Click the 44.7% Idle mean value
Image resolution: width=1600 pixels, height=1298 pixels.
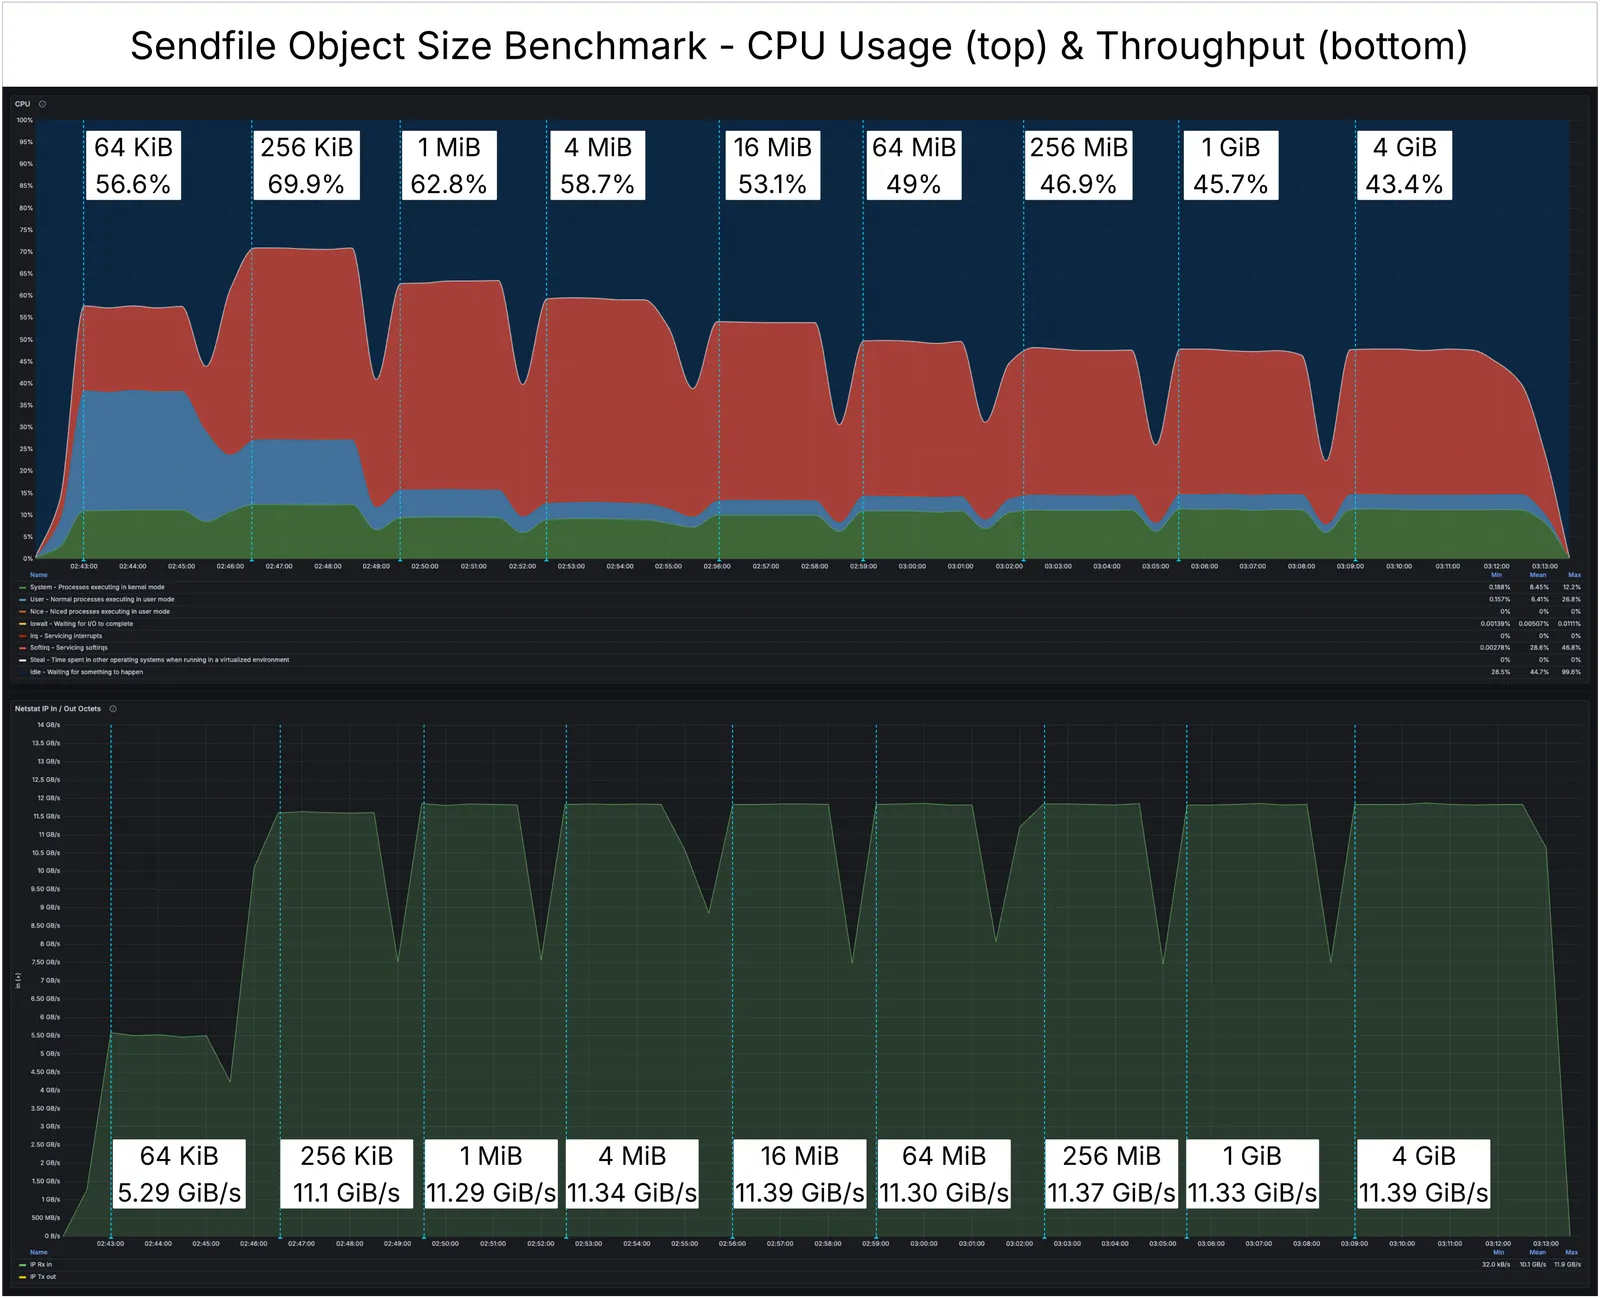(1539, 672)
